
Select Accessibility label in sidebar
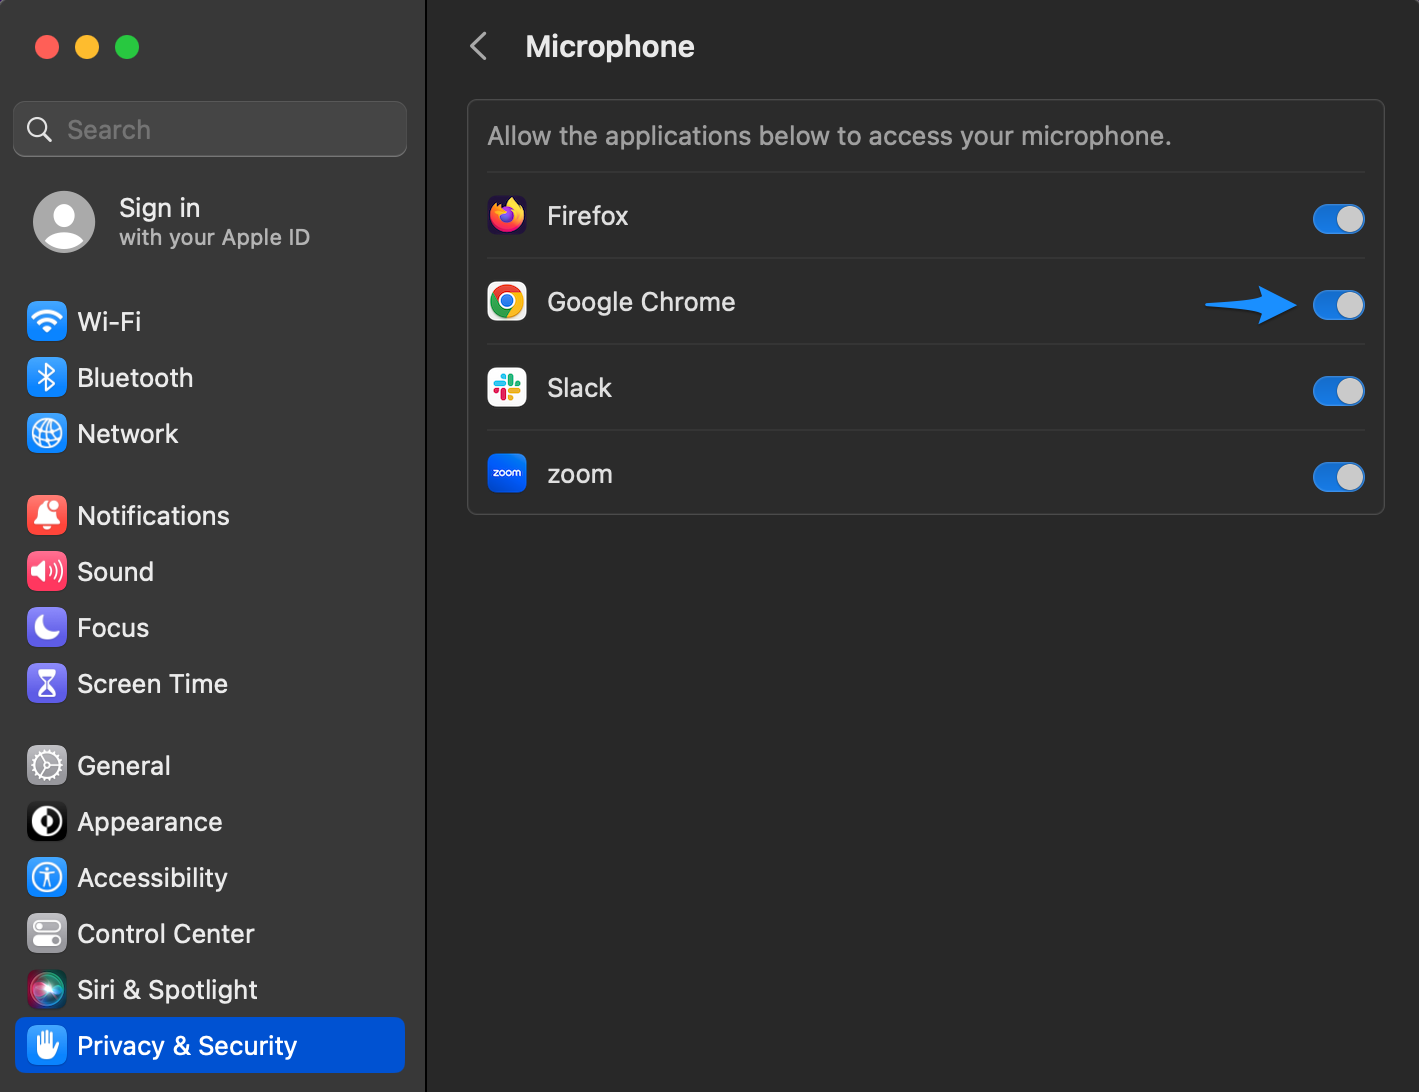(x=152, y=878)
